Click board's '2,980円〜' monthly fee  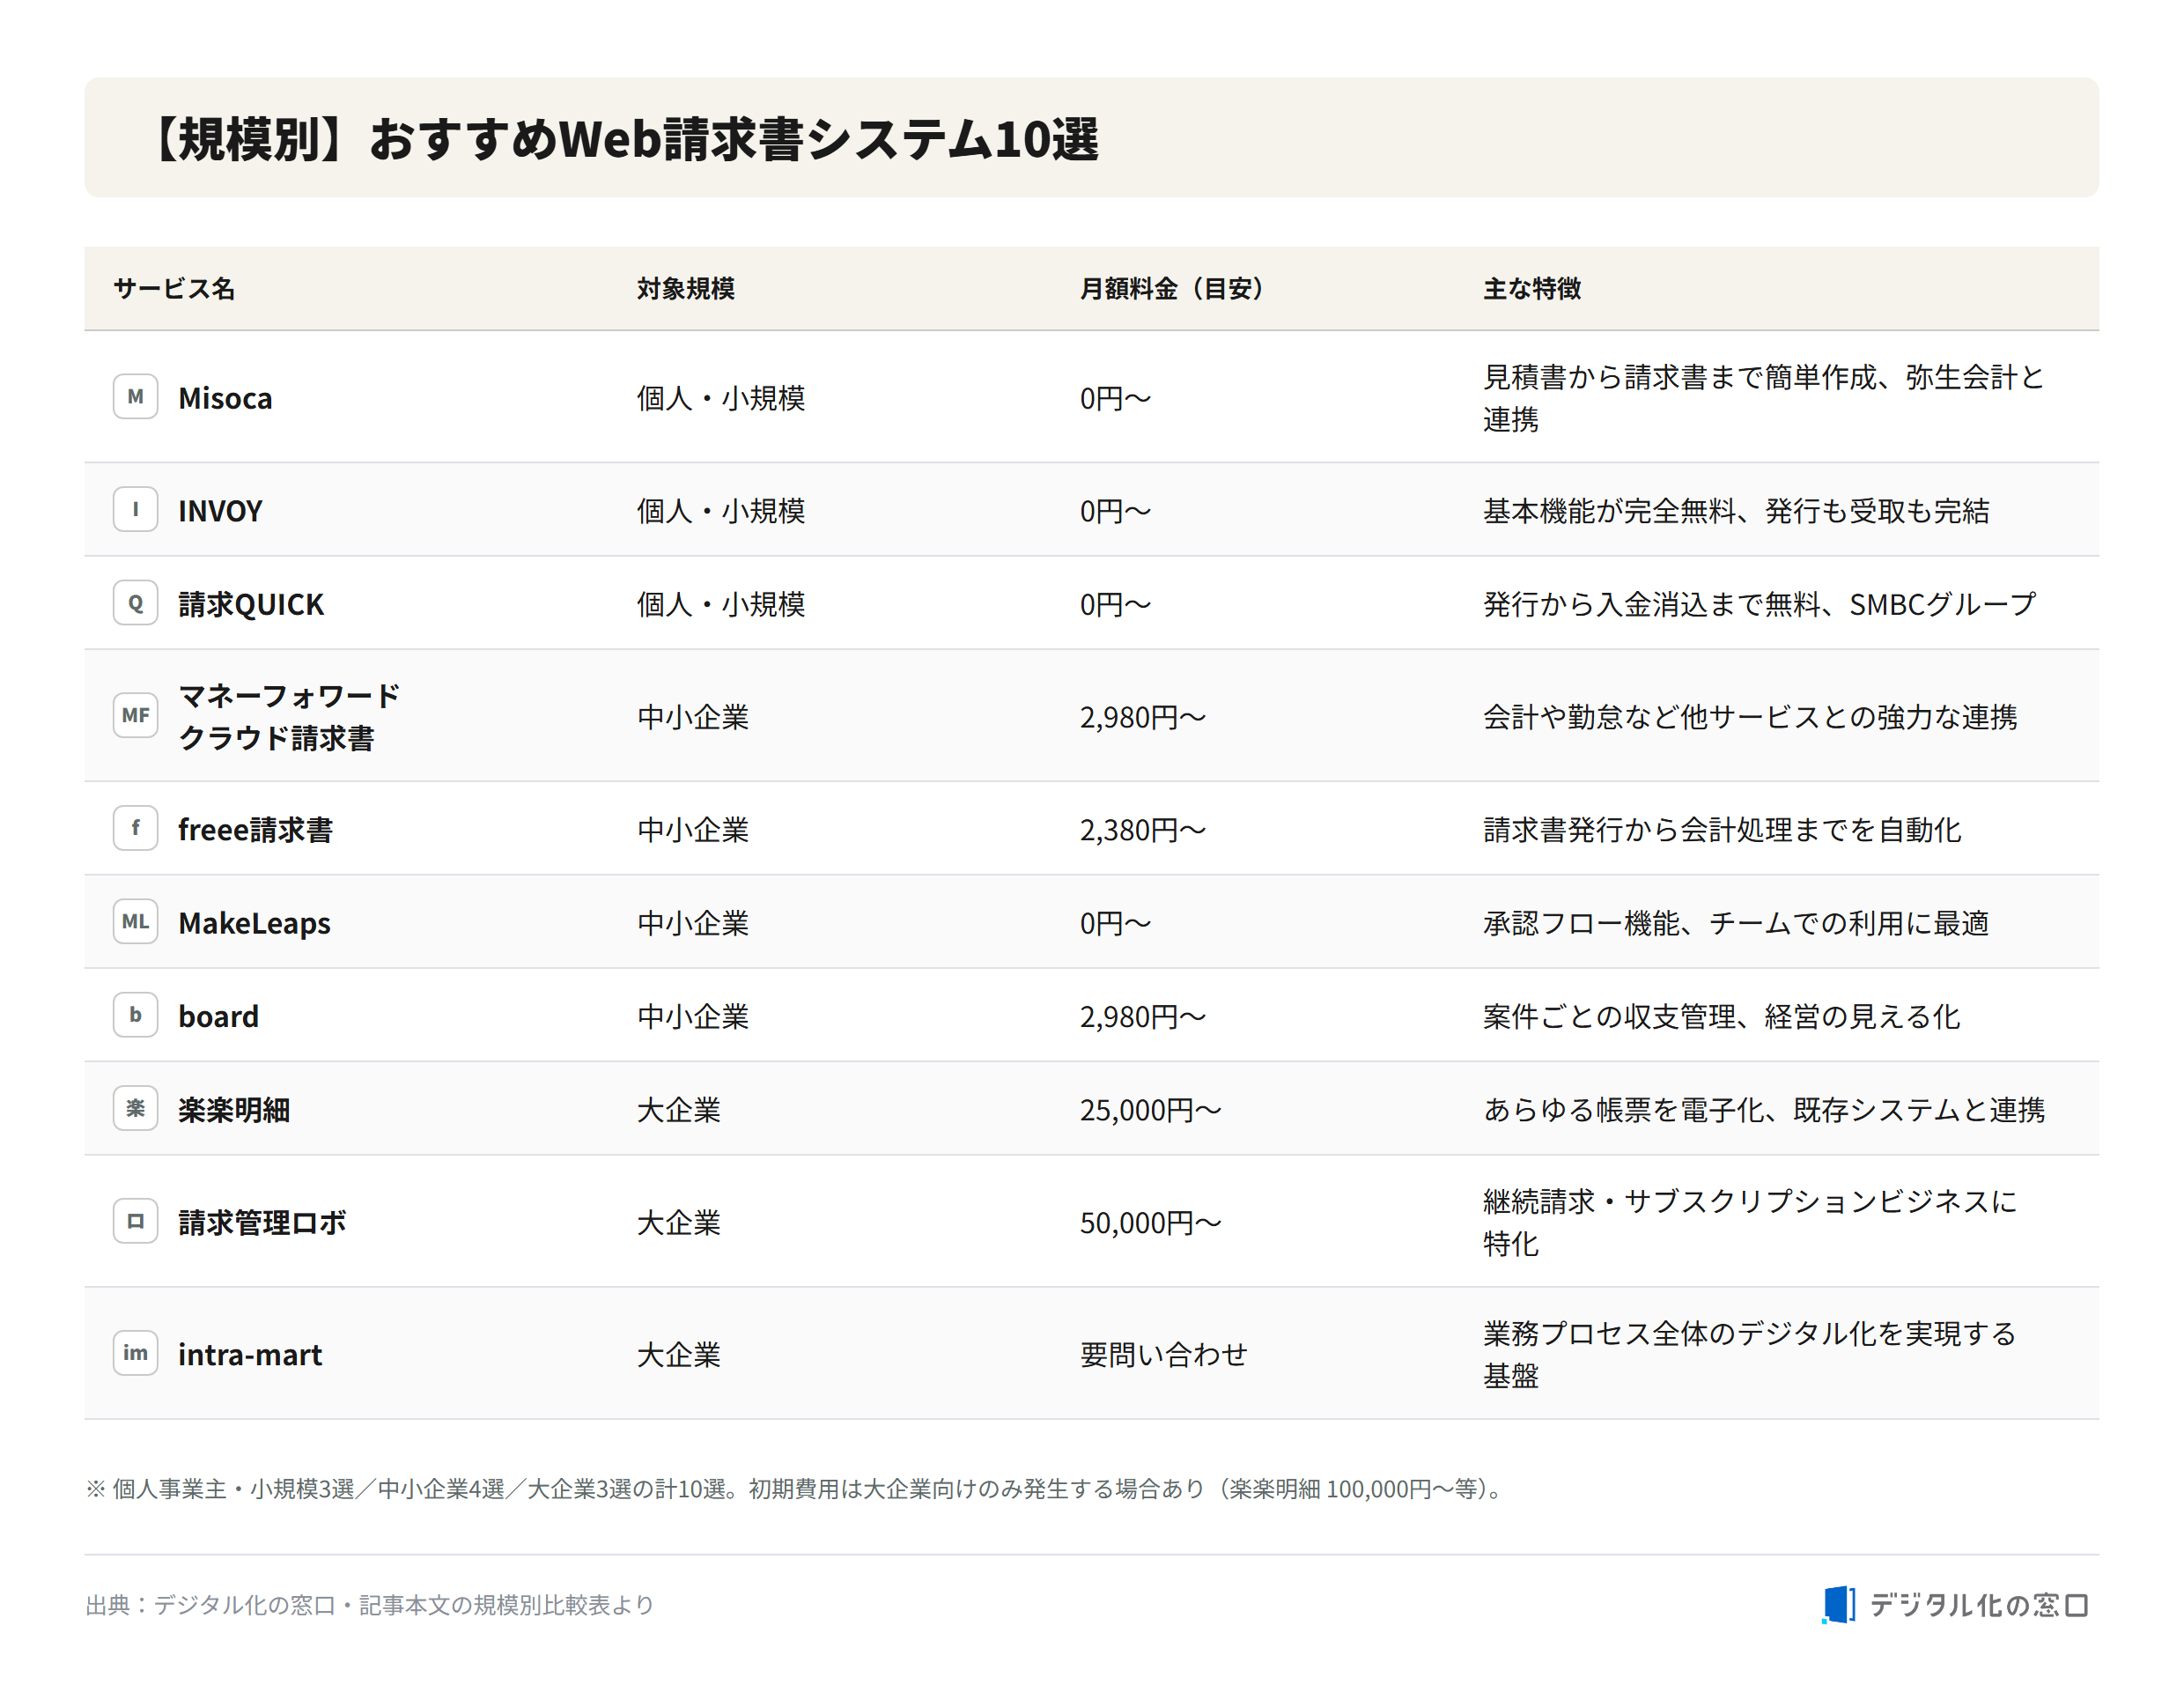tap(1143, 1016)
